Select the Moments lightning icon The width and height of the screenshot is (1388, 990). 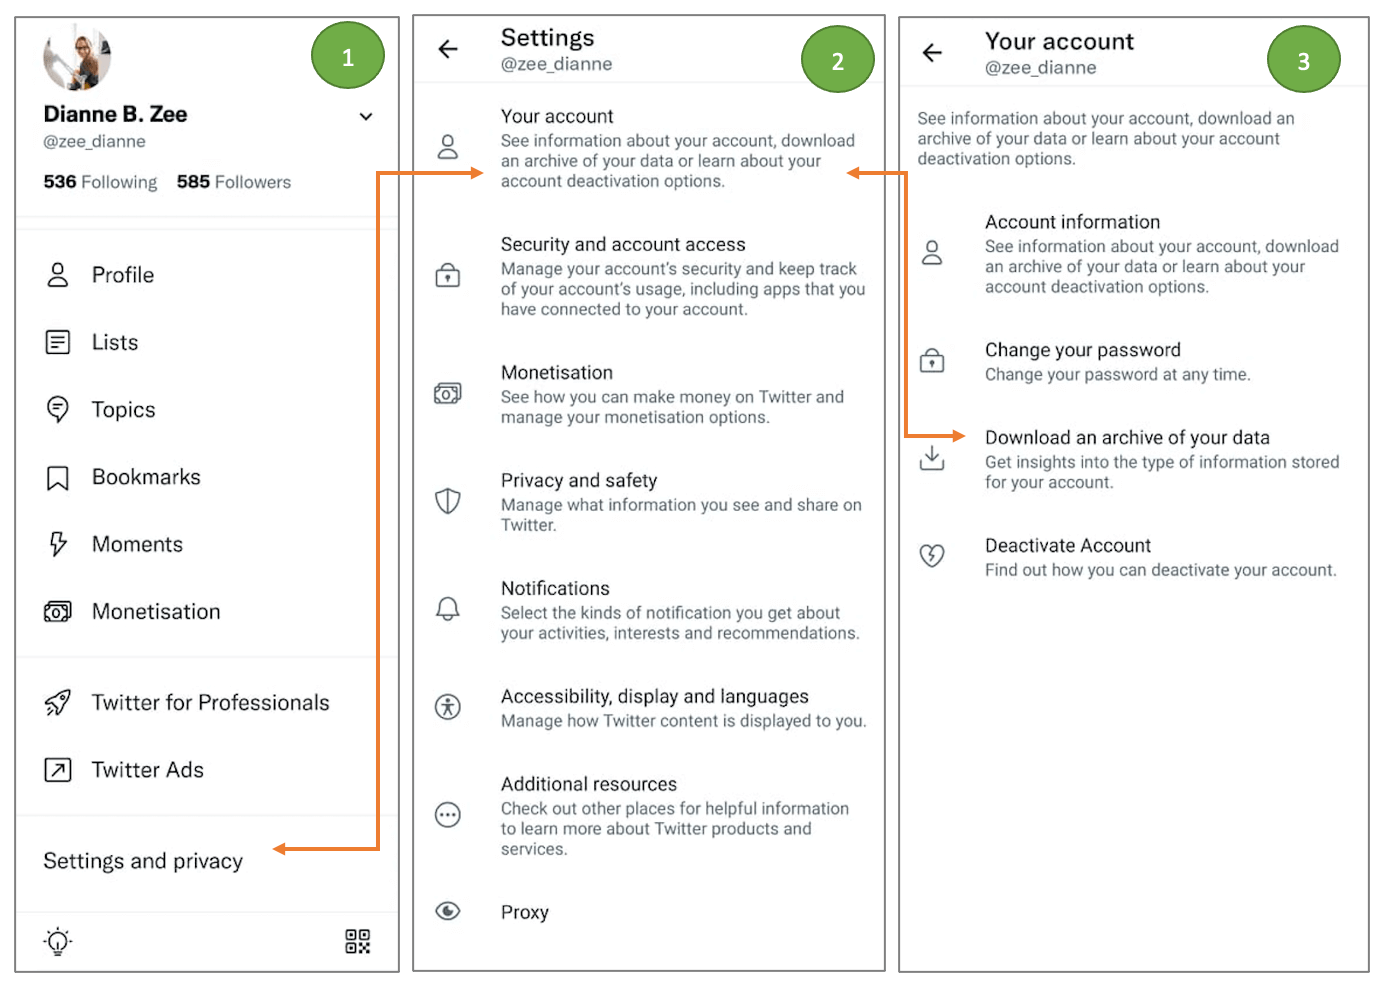57,544
